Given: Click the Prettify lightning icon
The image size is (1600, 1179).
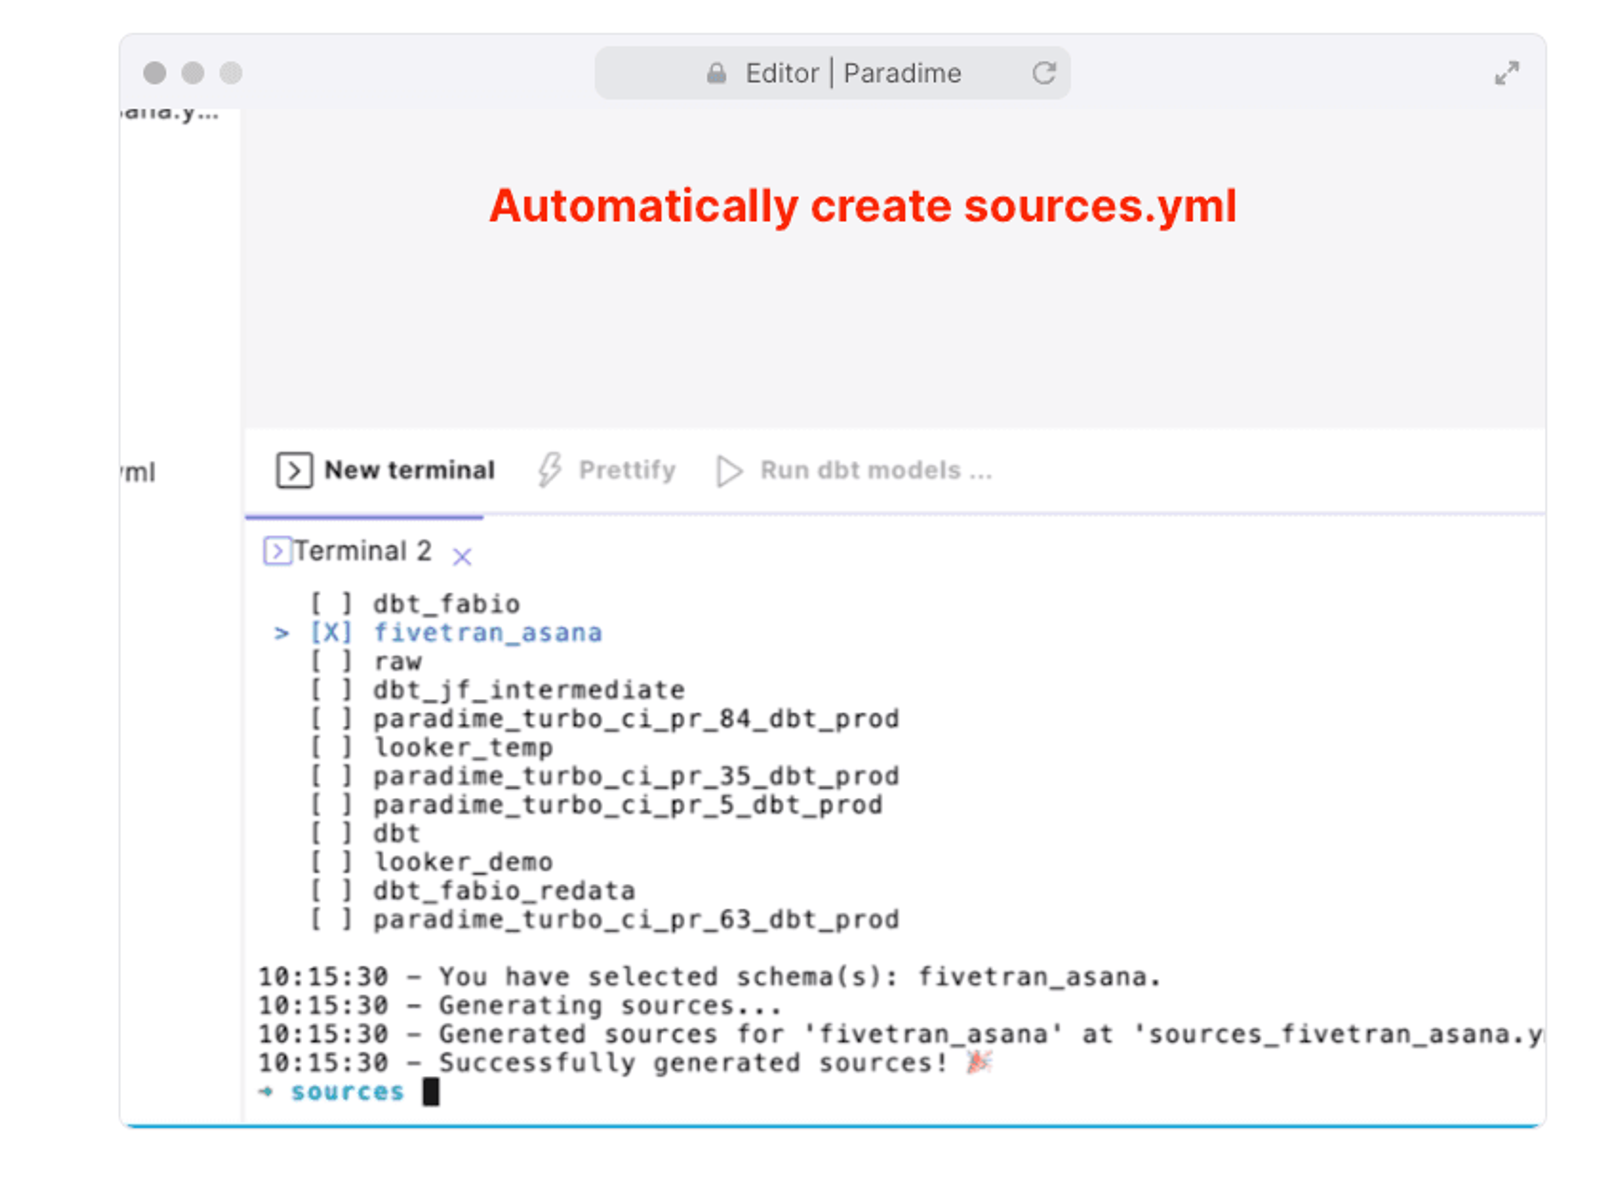Looking at the screenshot, I should [549, 470].
